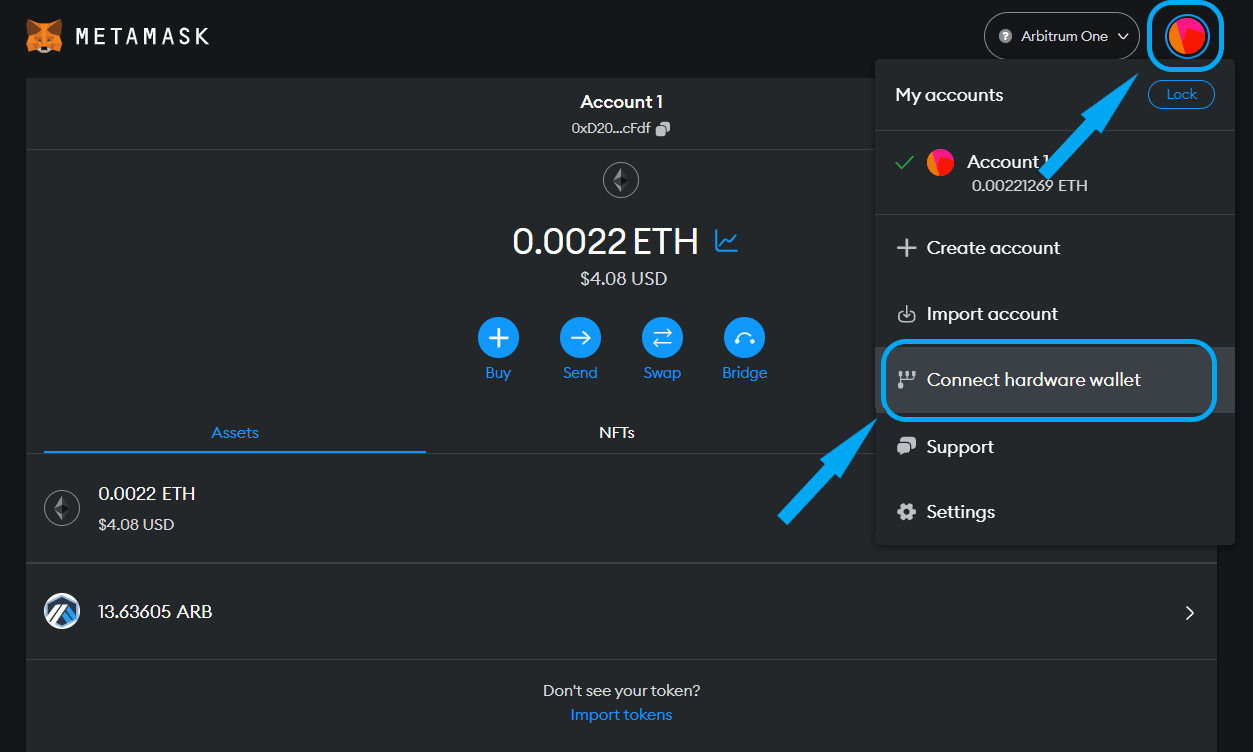Image resolution: width=1253 pixels, height=752 pixels.
Task: Click the Account 1 avatar in menu
Action: [x=940, y=162]
